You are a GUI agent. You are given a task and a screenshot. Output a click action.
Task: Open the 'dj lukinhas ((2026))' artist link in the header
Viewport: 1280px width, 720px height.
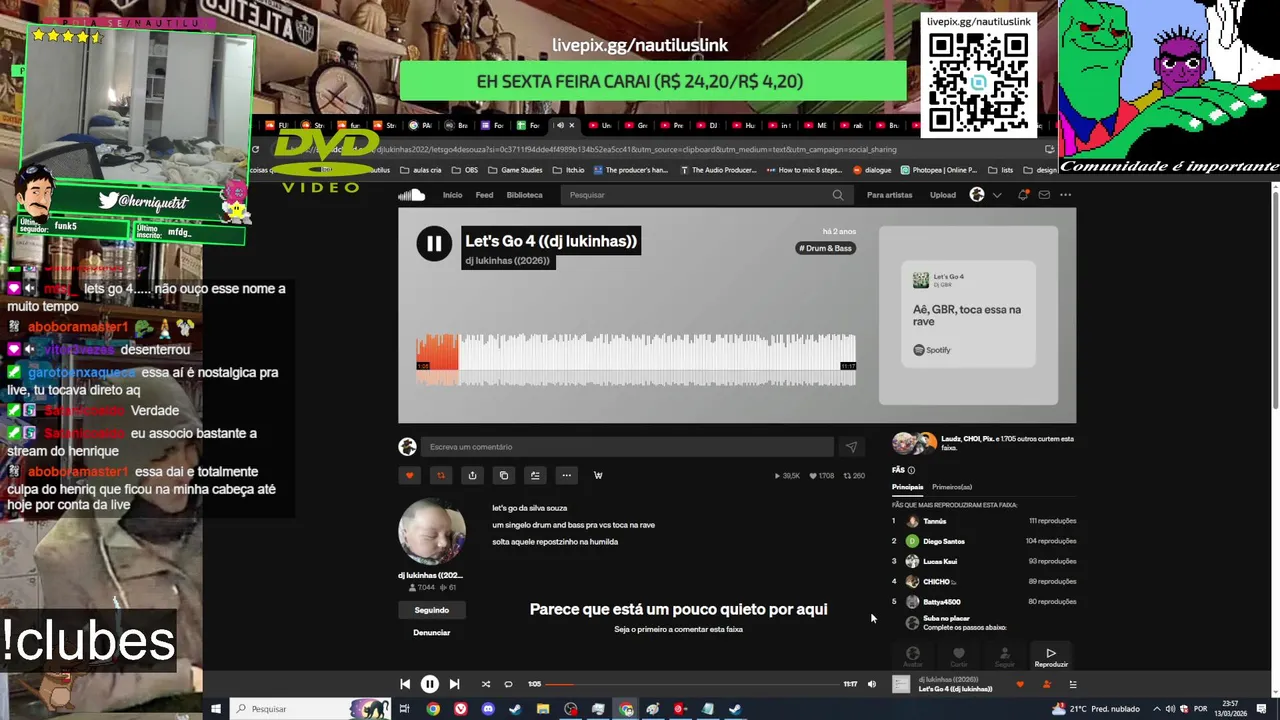point(508,261)
